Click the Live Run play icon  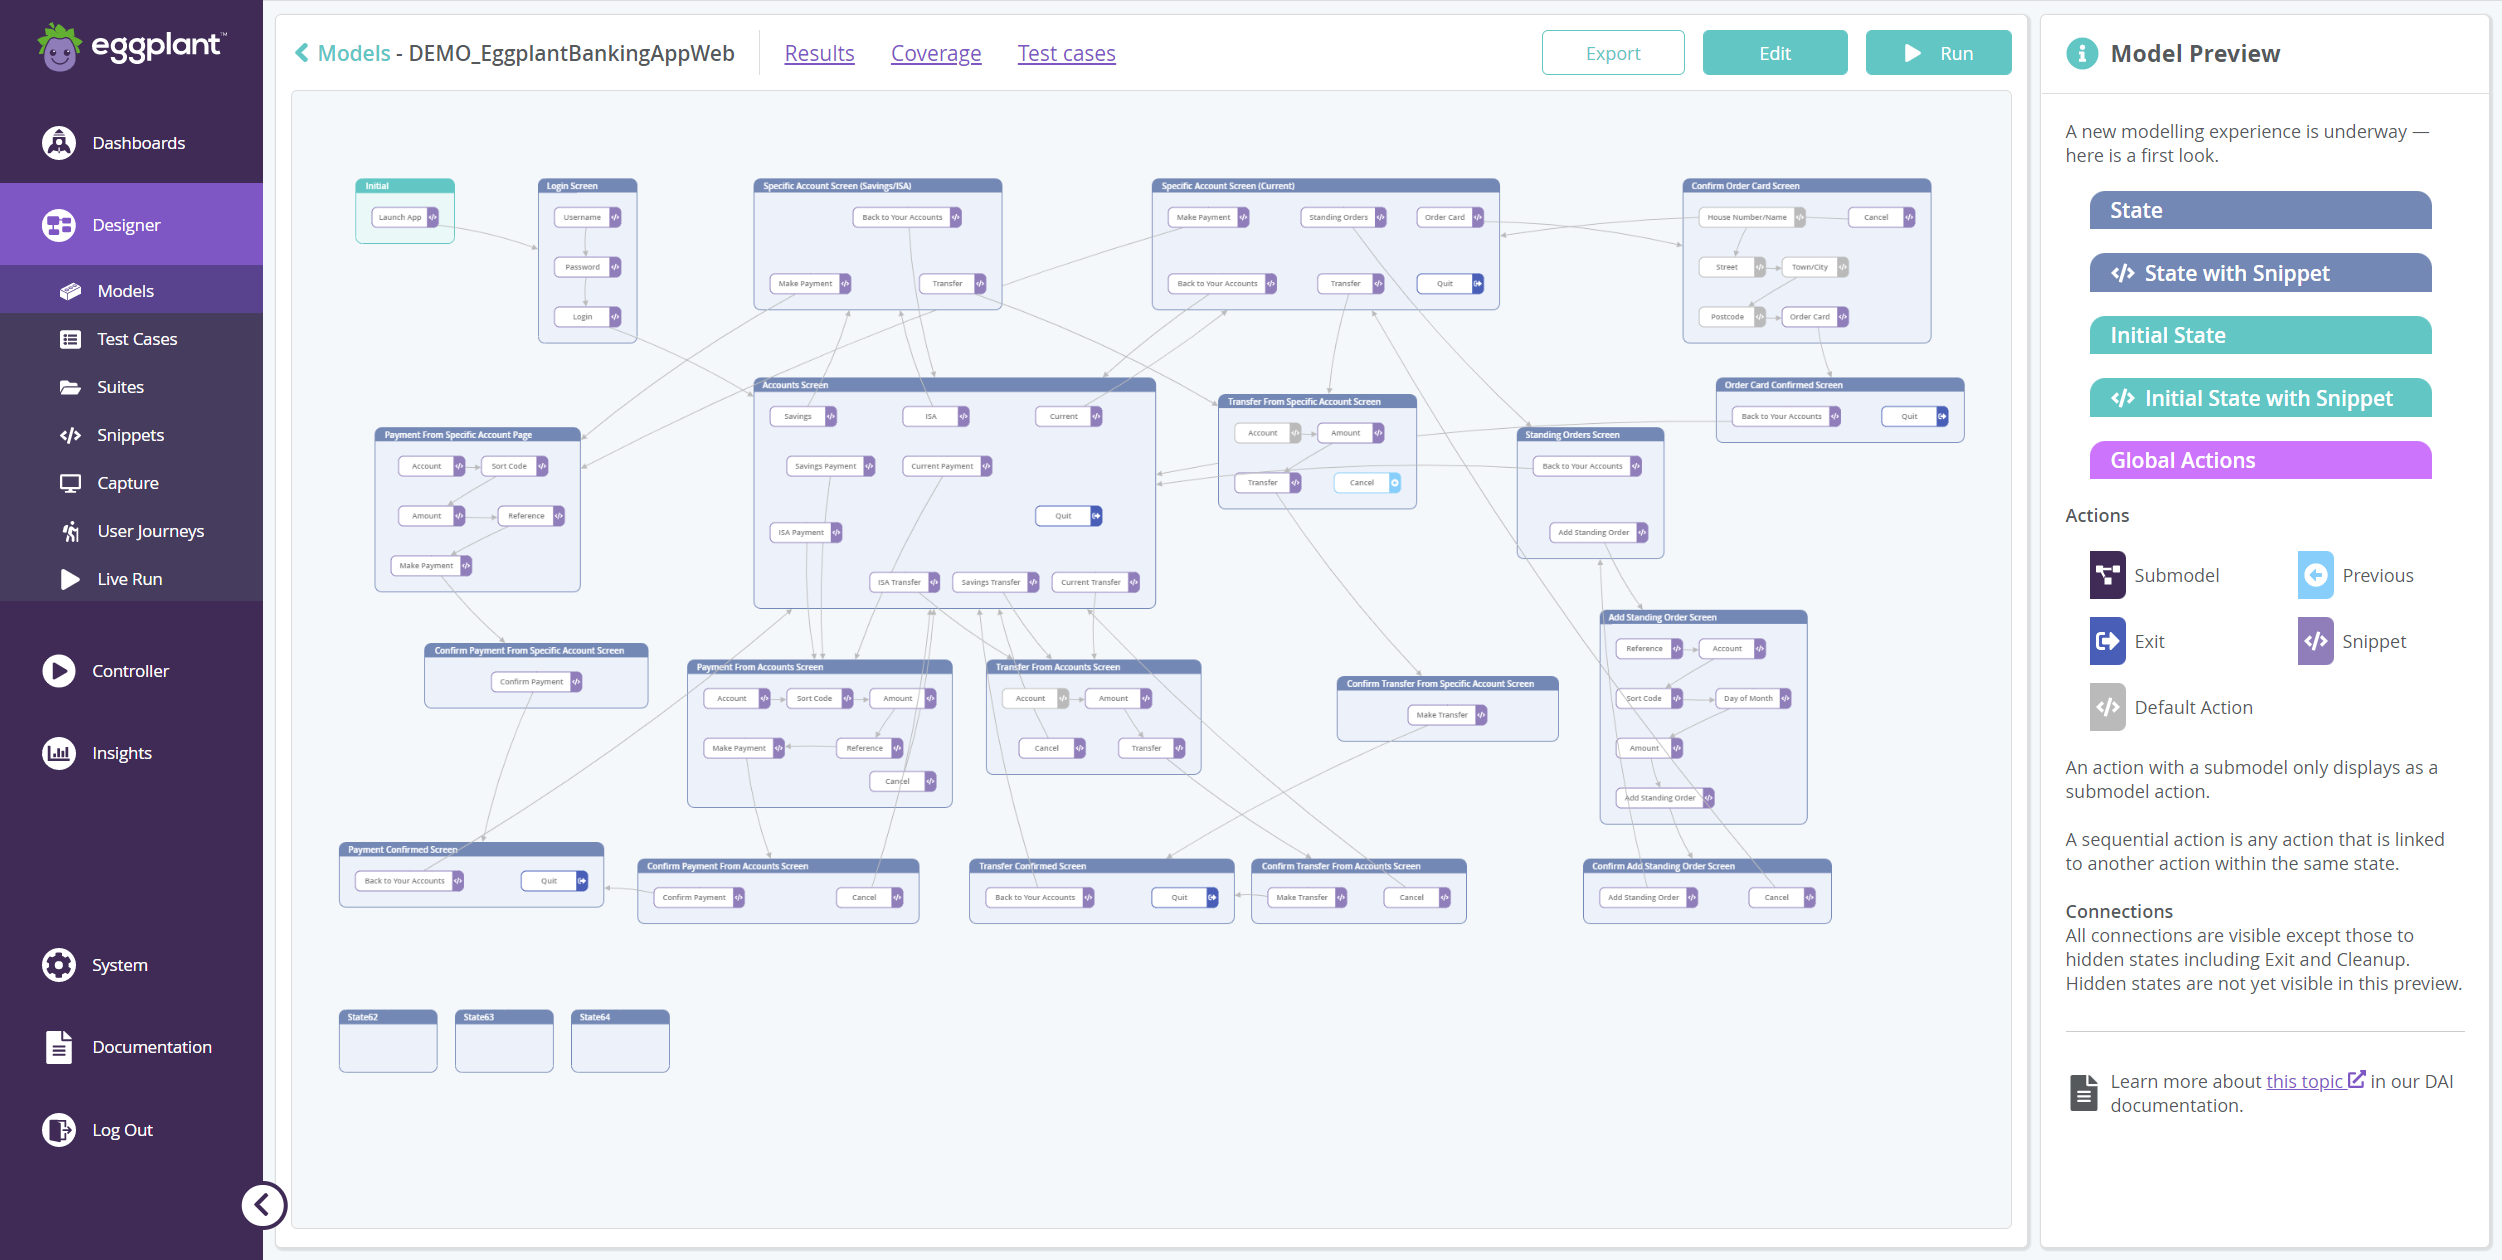point(70,579)
